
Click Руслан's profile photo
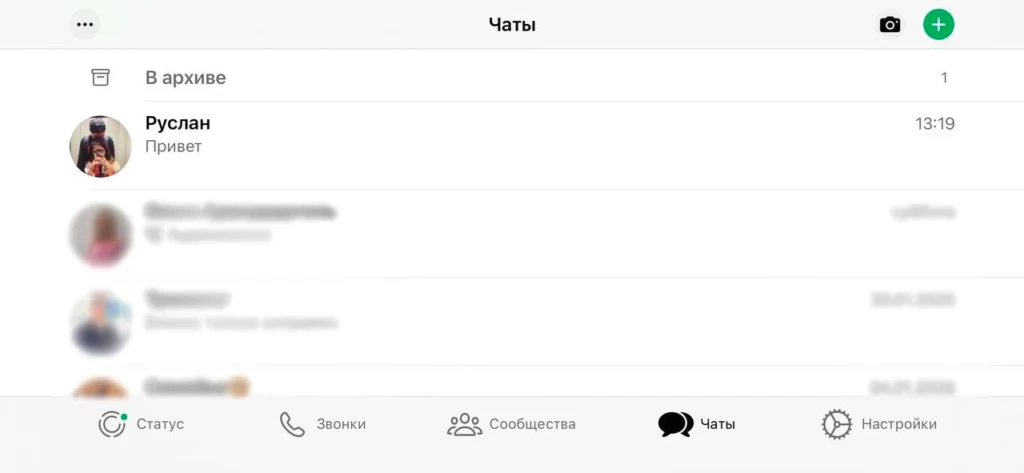(101, 146)
